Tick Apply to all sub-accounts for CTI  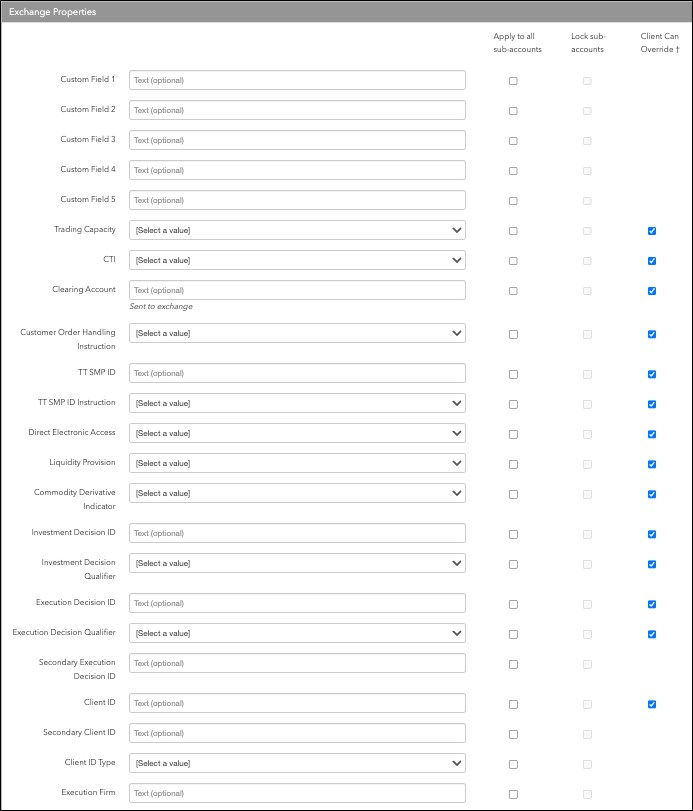(513, 261)
